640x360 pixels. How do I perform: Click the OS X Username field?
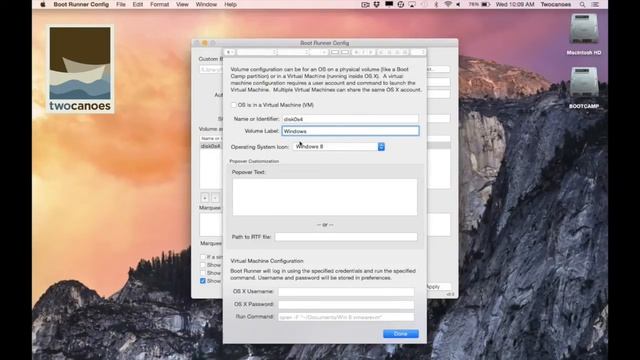(x=346, y=291)
